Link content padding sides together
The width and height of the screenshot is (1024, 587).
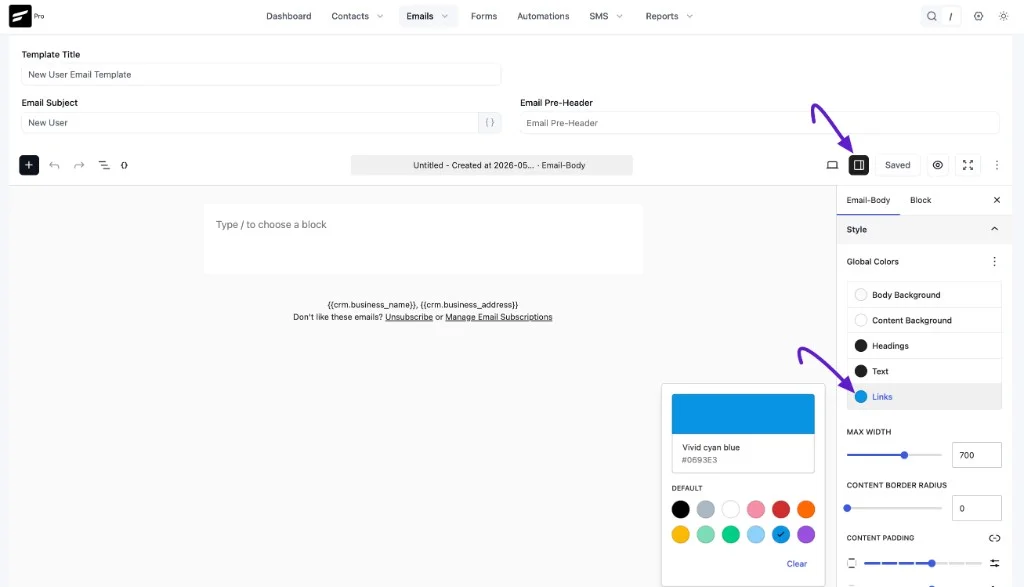(x=995, y=538)
